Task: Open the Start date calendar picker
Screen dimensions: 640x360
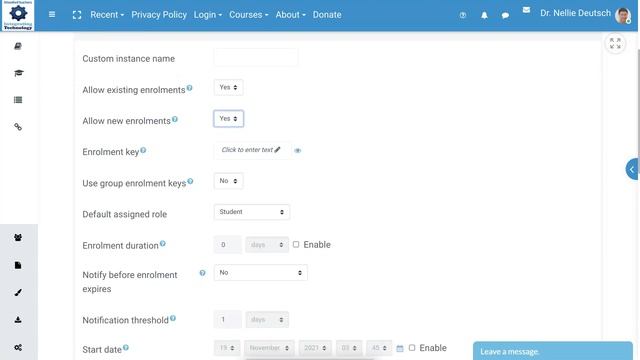Action: [400, 348]
